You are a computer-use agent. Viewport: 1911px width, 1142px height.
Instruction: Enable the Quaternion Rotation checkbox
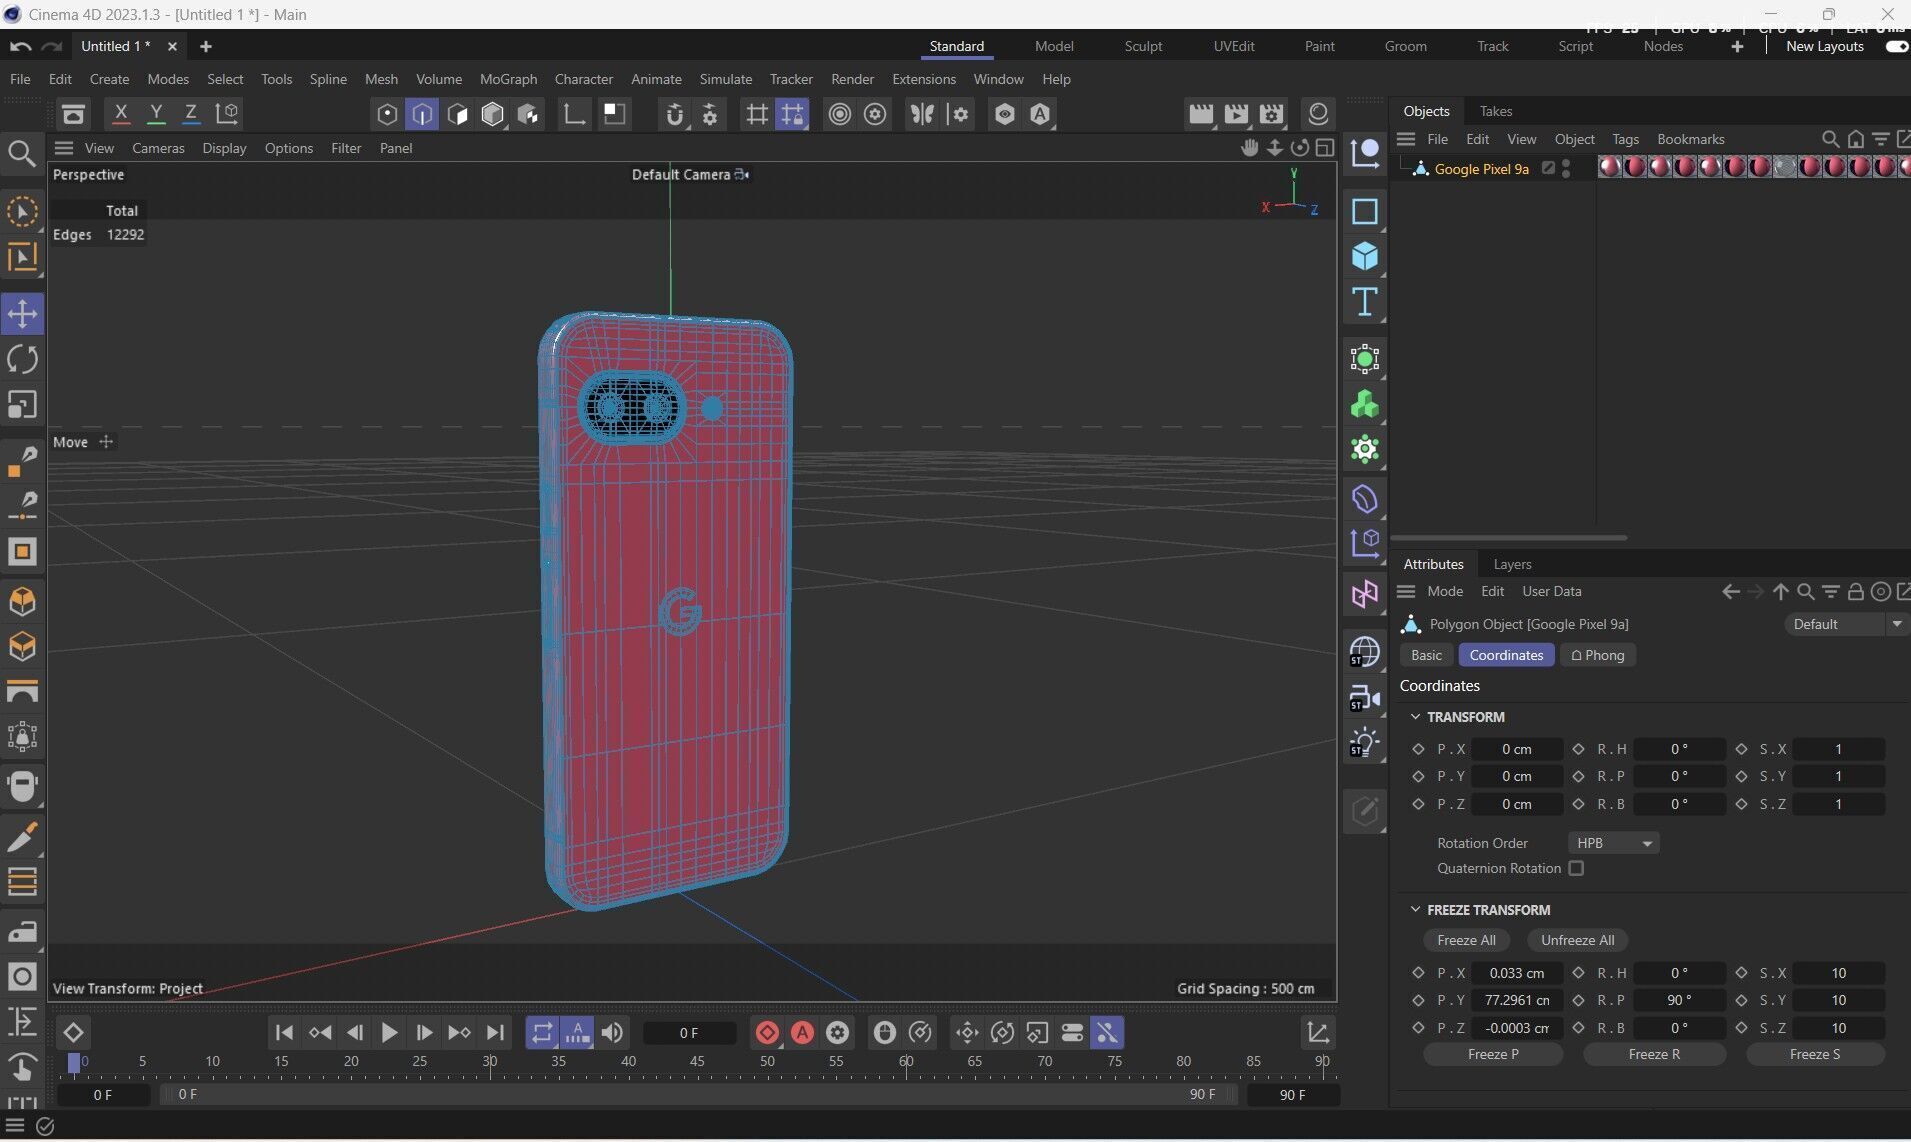1577,868
